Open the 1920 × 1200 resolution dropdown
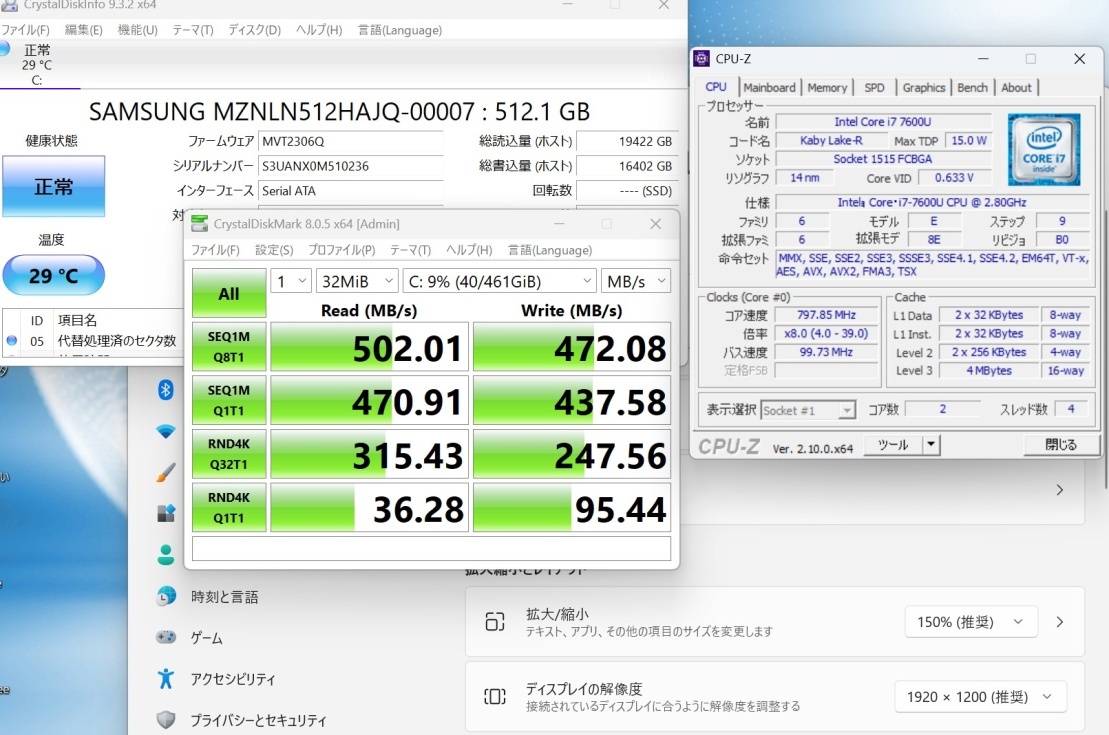Viewport: 1109px width, 735px height. tap(980, 697)
